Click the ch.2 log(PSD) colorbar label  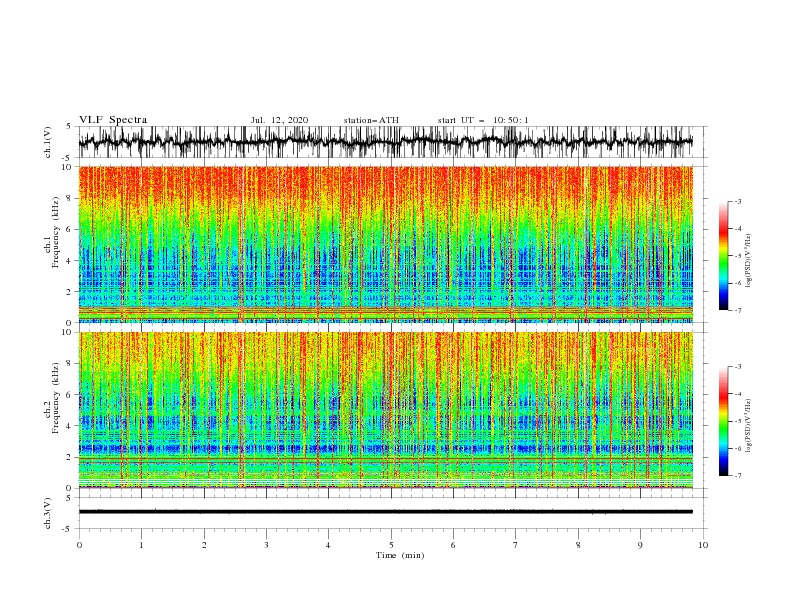(x=749, y=425)
